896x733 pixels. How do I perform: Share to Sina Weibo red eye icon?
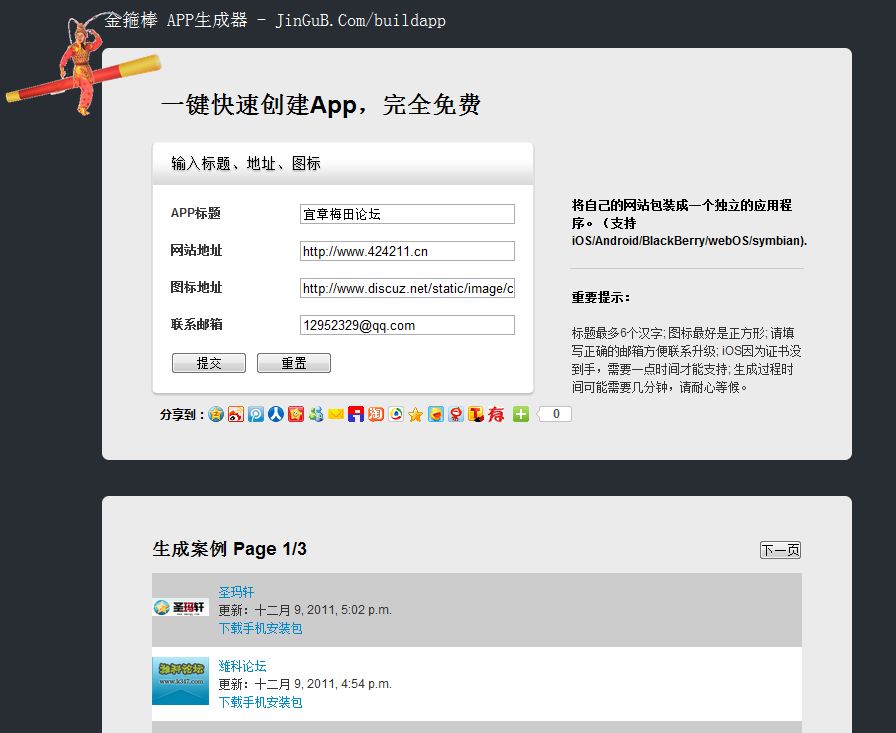pos(236,414)
